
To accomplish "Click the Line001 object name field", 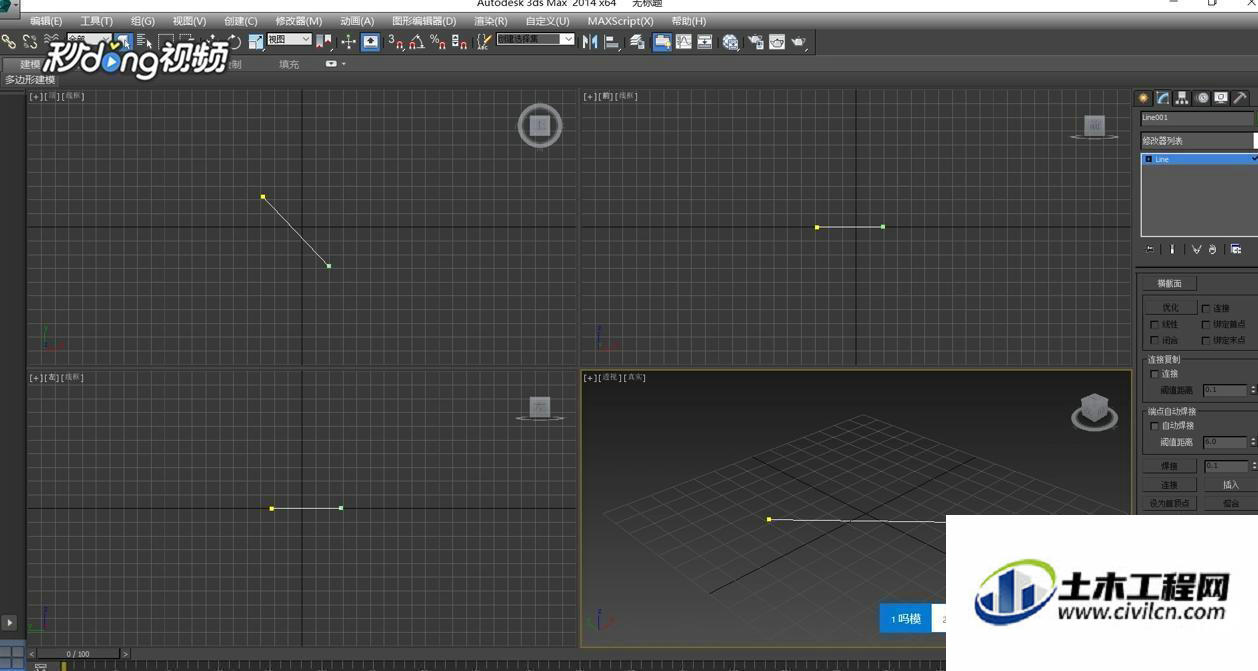I will (1196, 118).
